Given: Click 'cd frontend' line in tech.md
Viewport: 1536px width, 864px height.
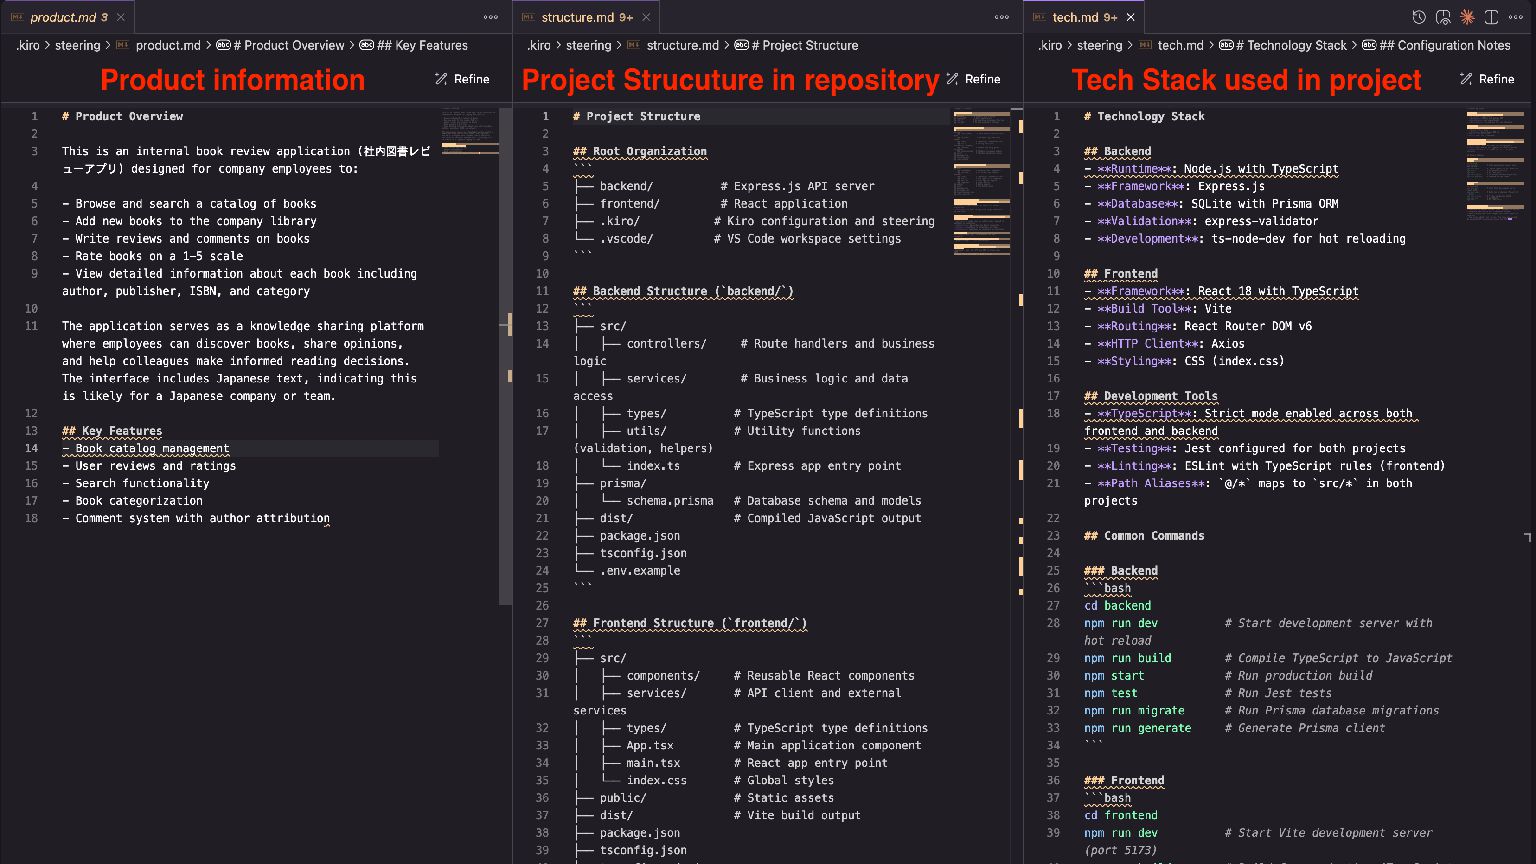Looking at the screenshot, I should (1121, 815).
